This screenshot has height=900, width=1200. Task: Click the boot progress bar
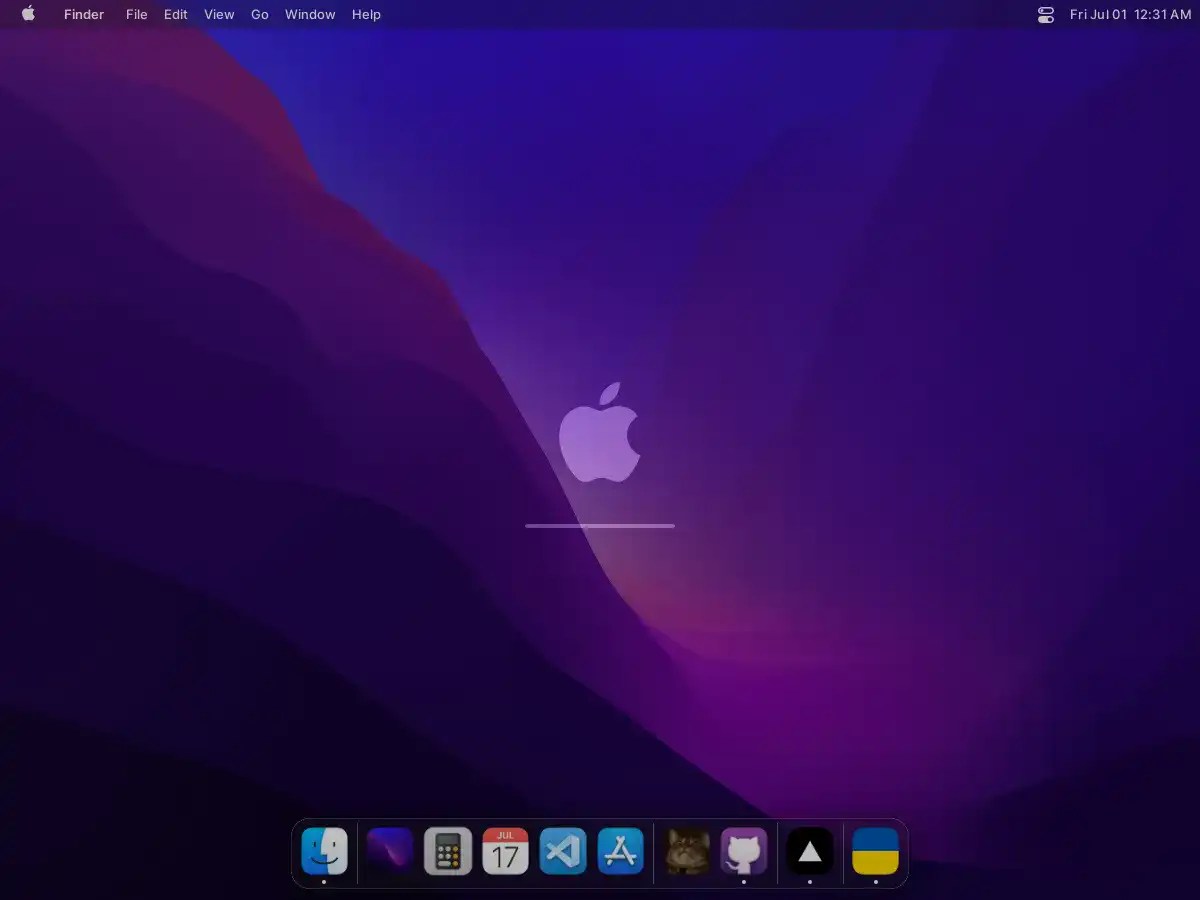(600, 526)
